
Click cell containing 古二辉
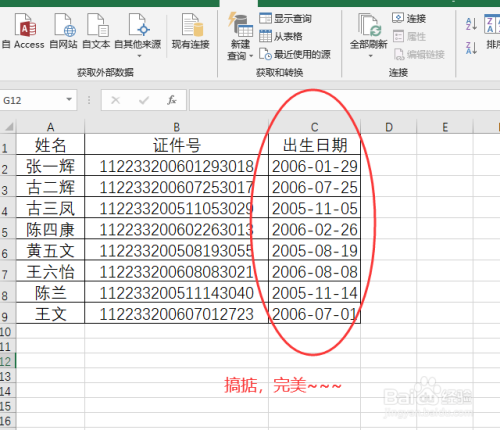tap(50, 187)
